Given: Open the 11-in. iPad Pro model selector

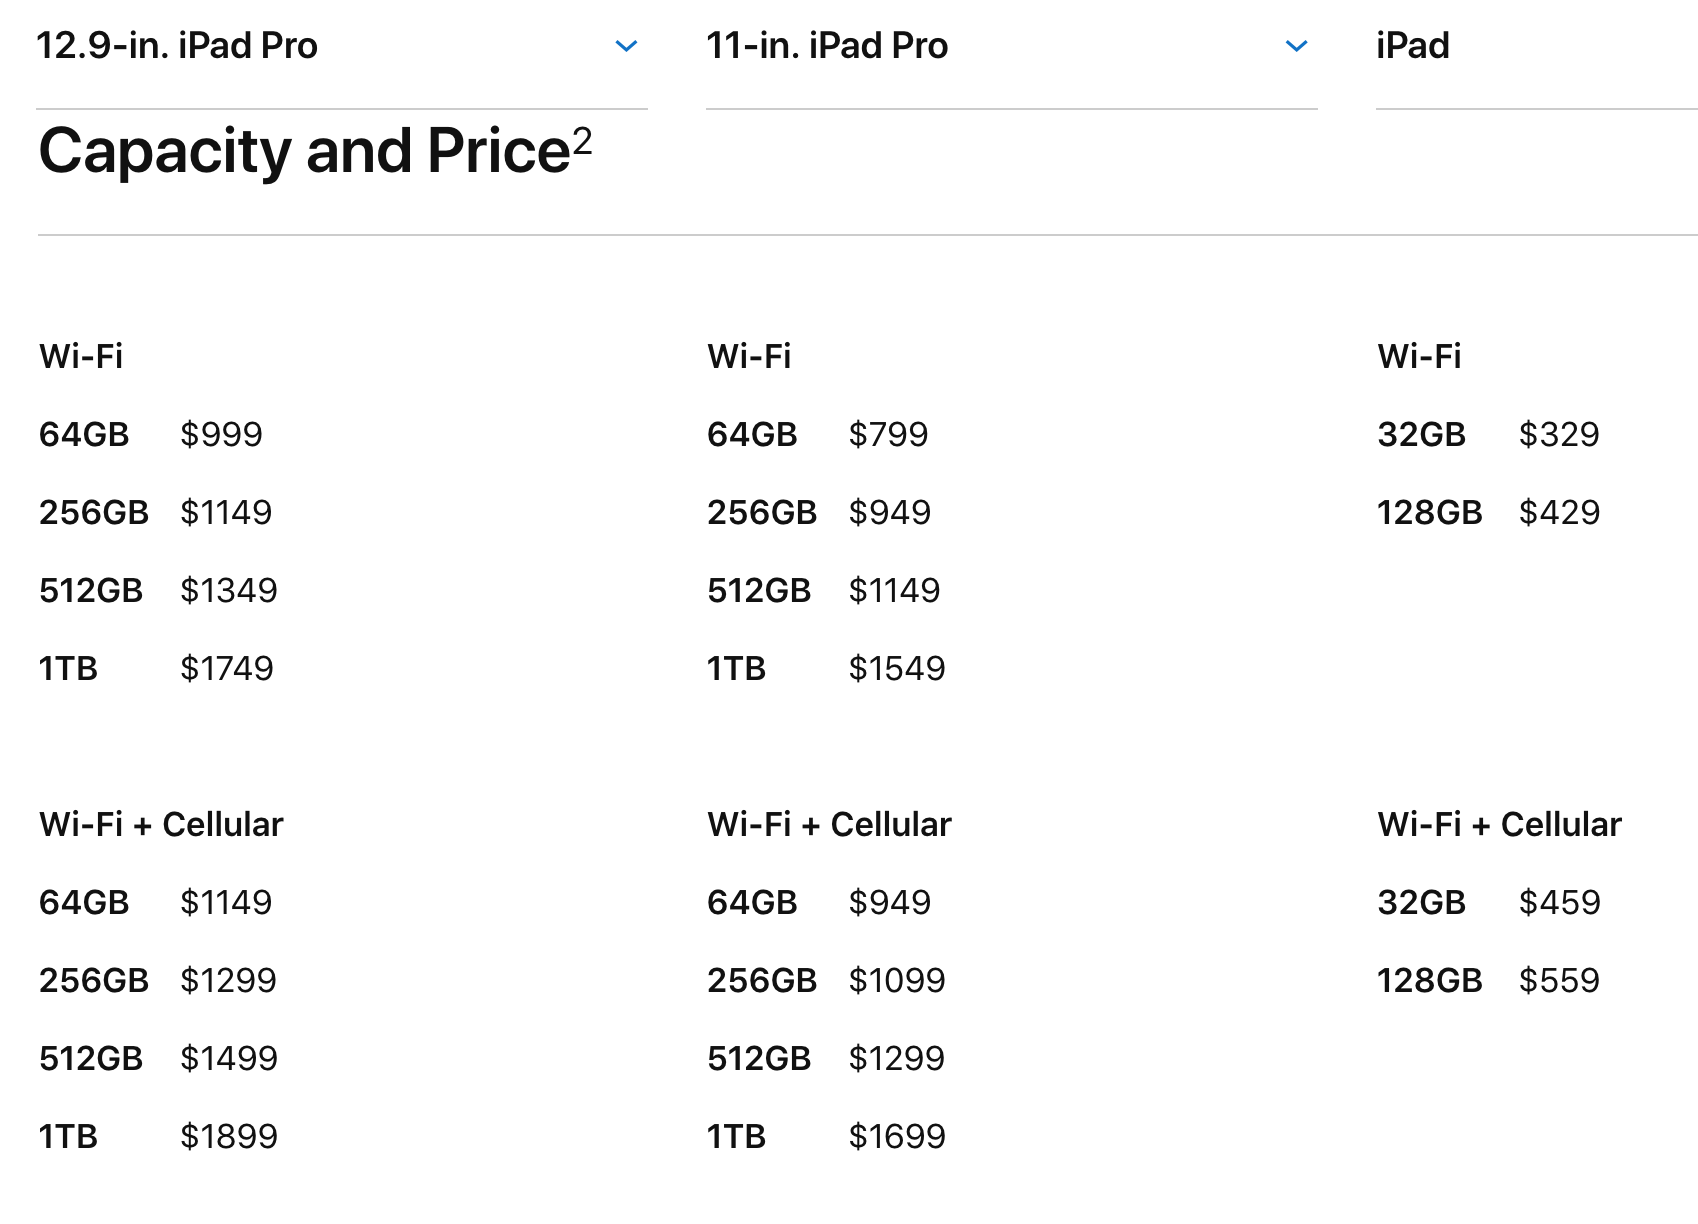Looking at the screenshot, I should click(827, 46).
